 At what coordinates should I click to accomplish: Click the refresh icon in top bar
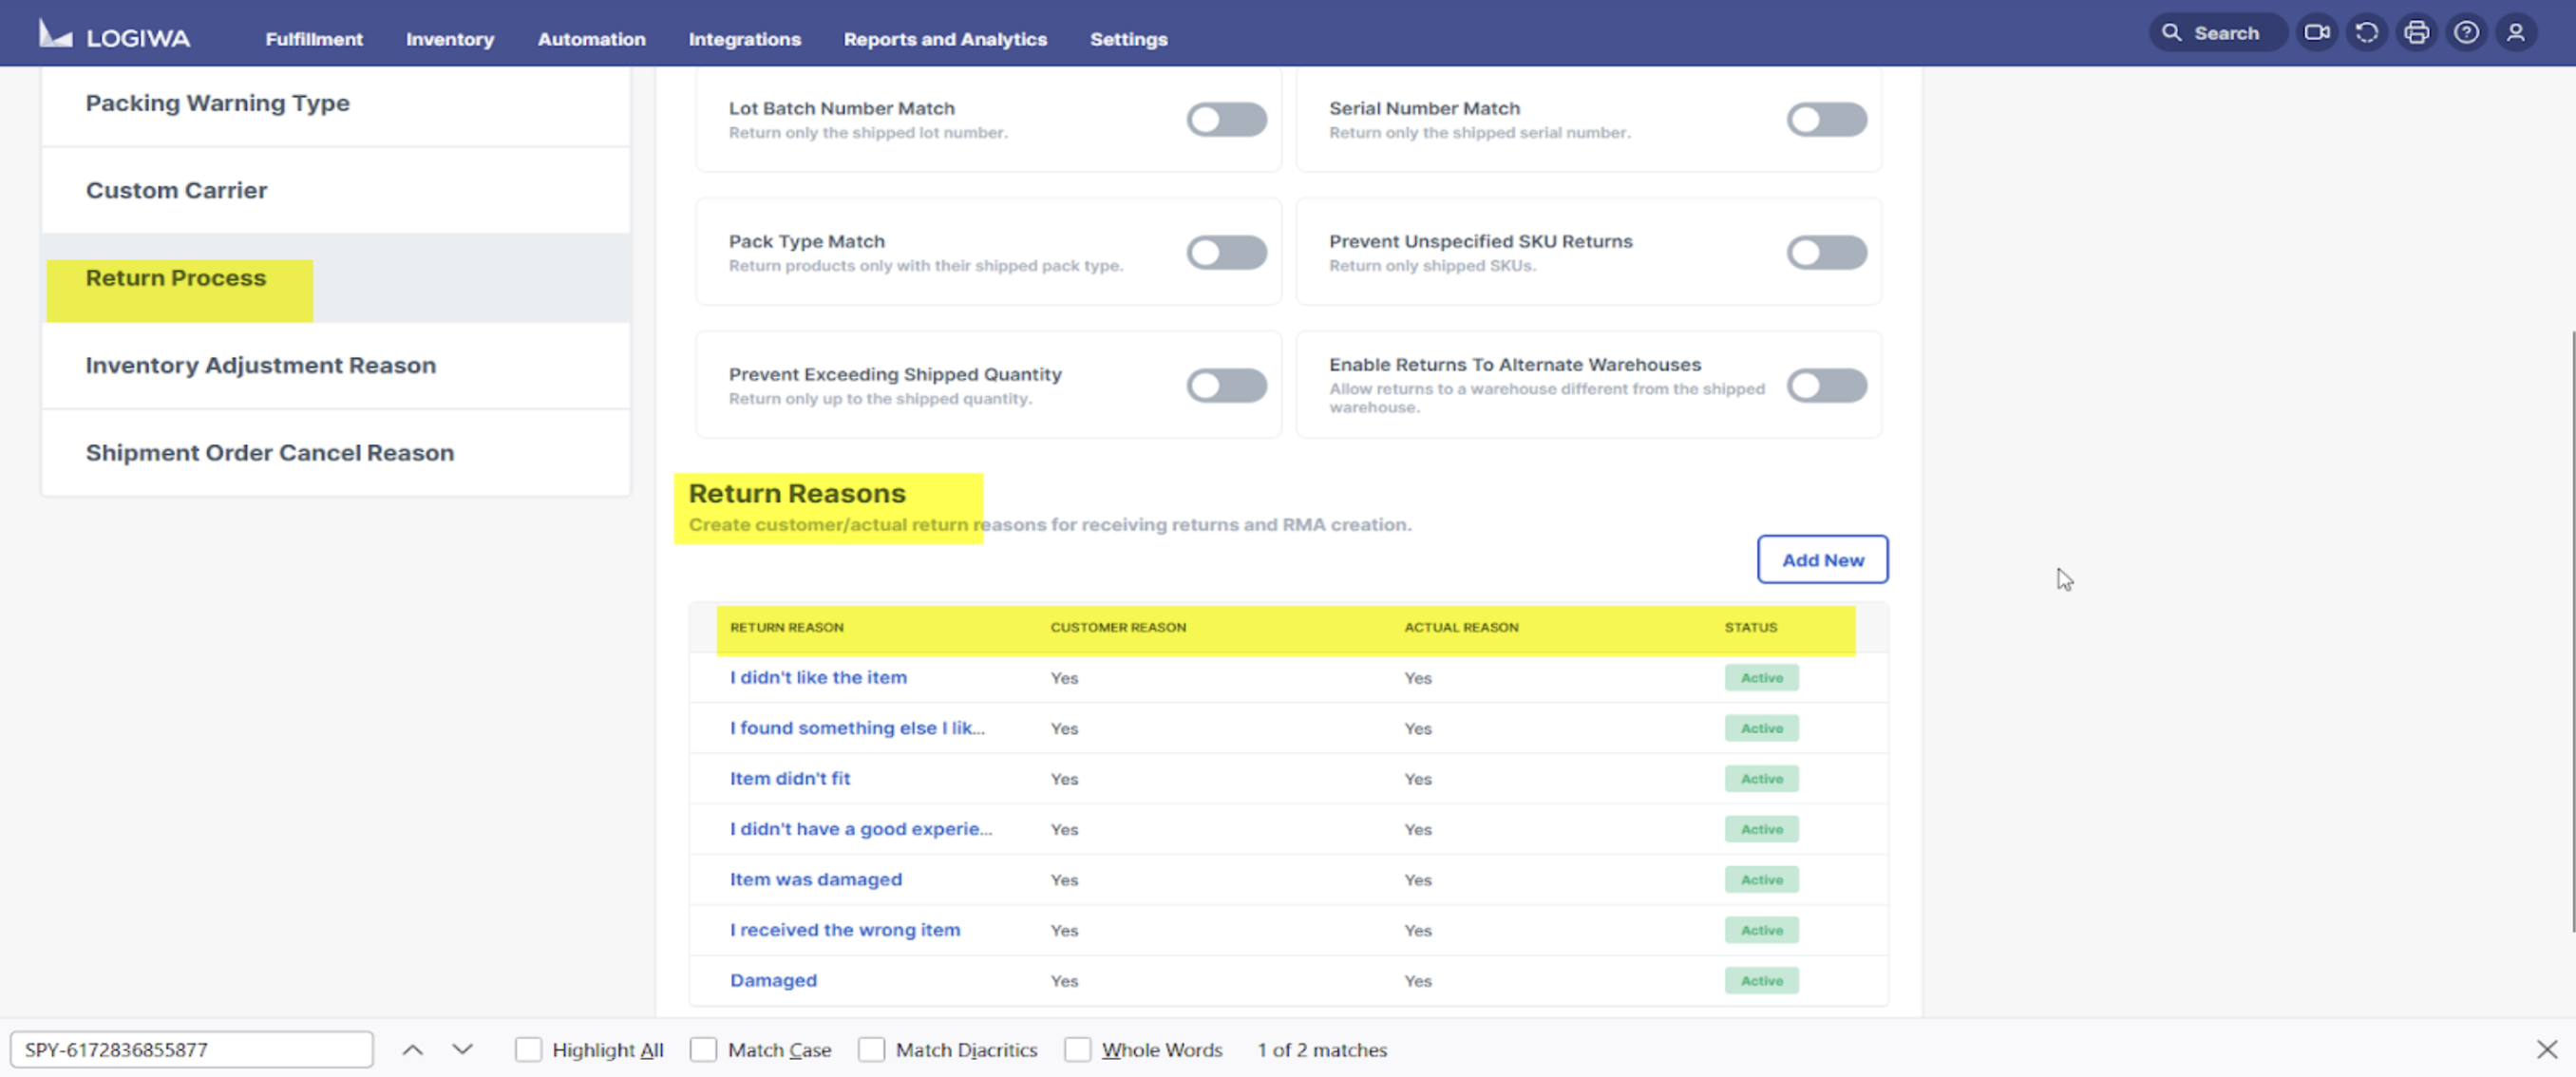click(x=2366, y=33)
